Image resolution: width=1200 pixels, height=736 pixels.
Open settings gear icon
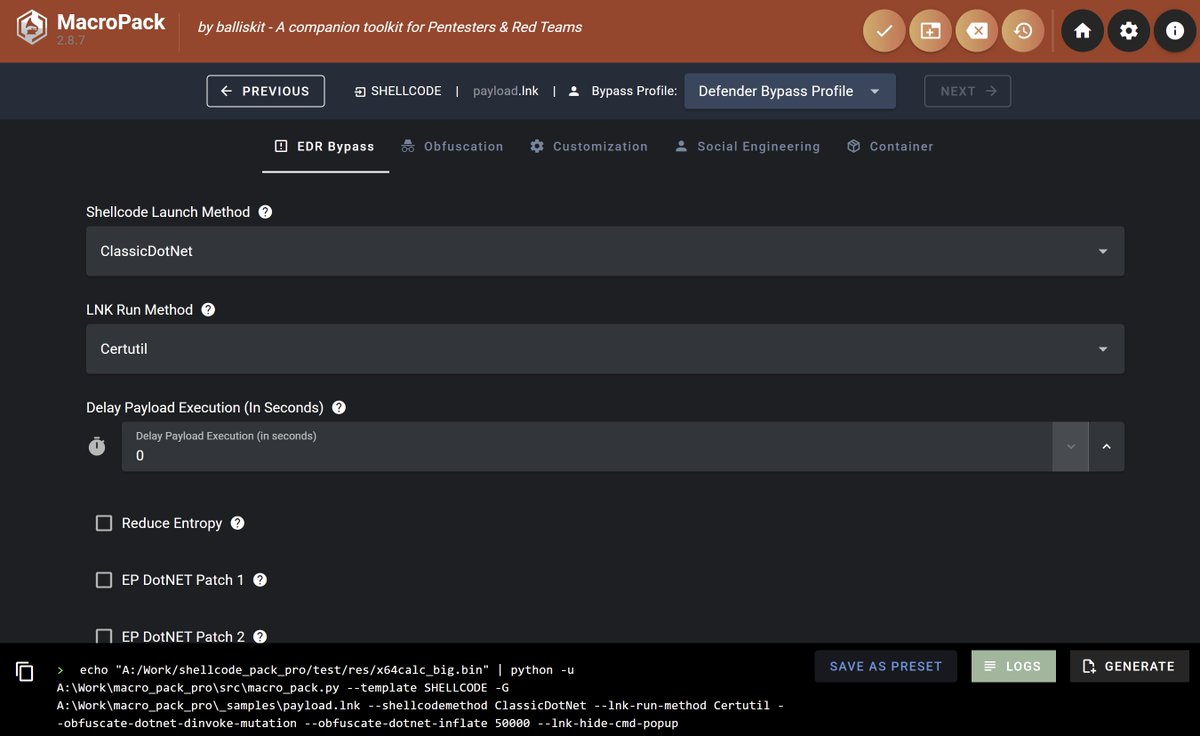point(1129,31)
